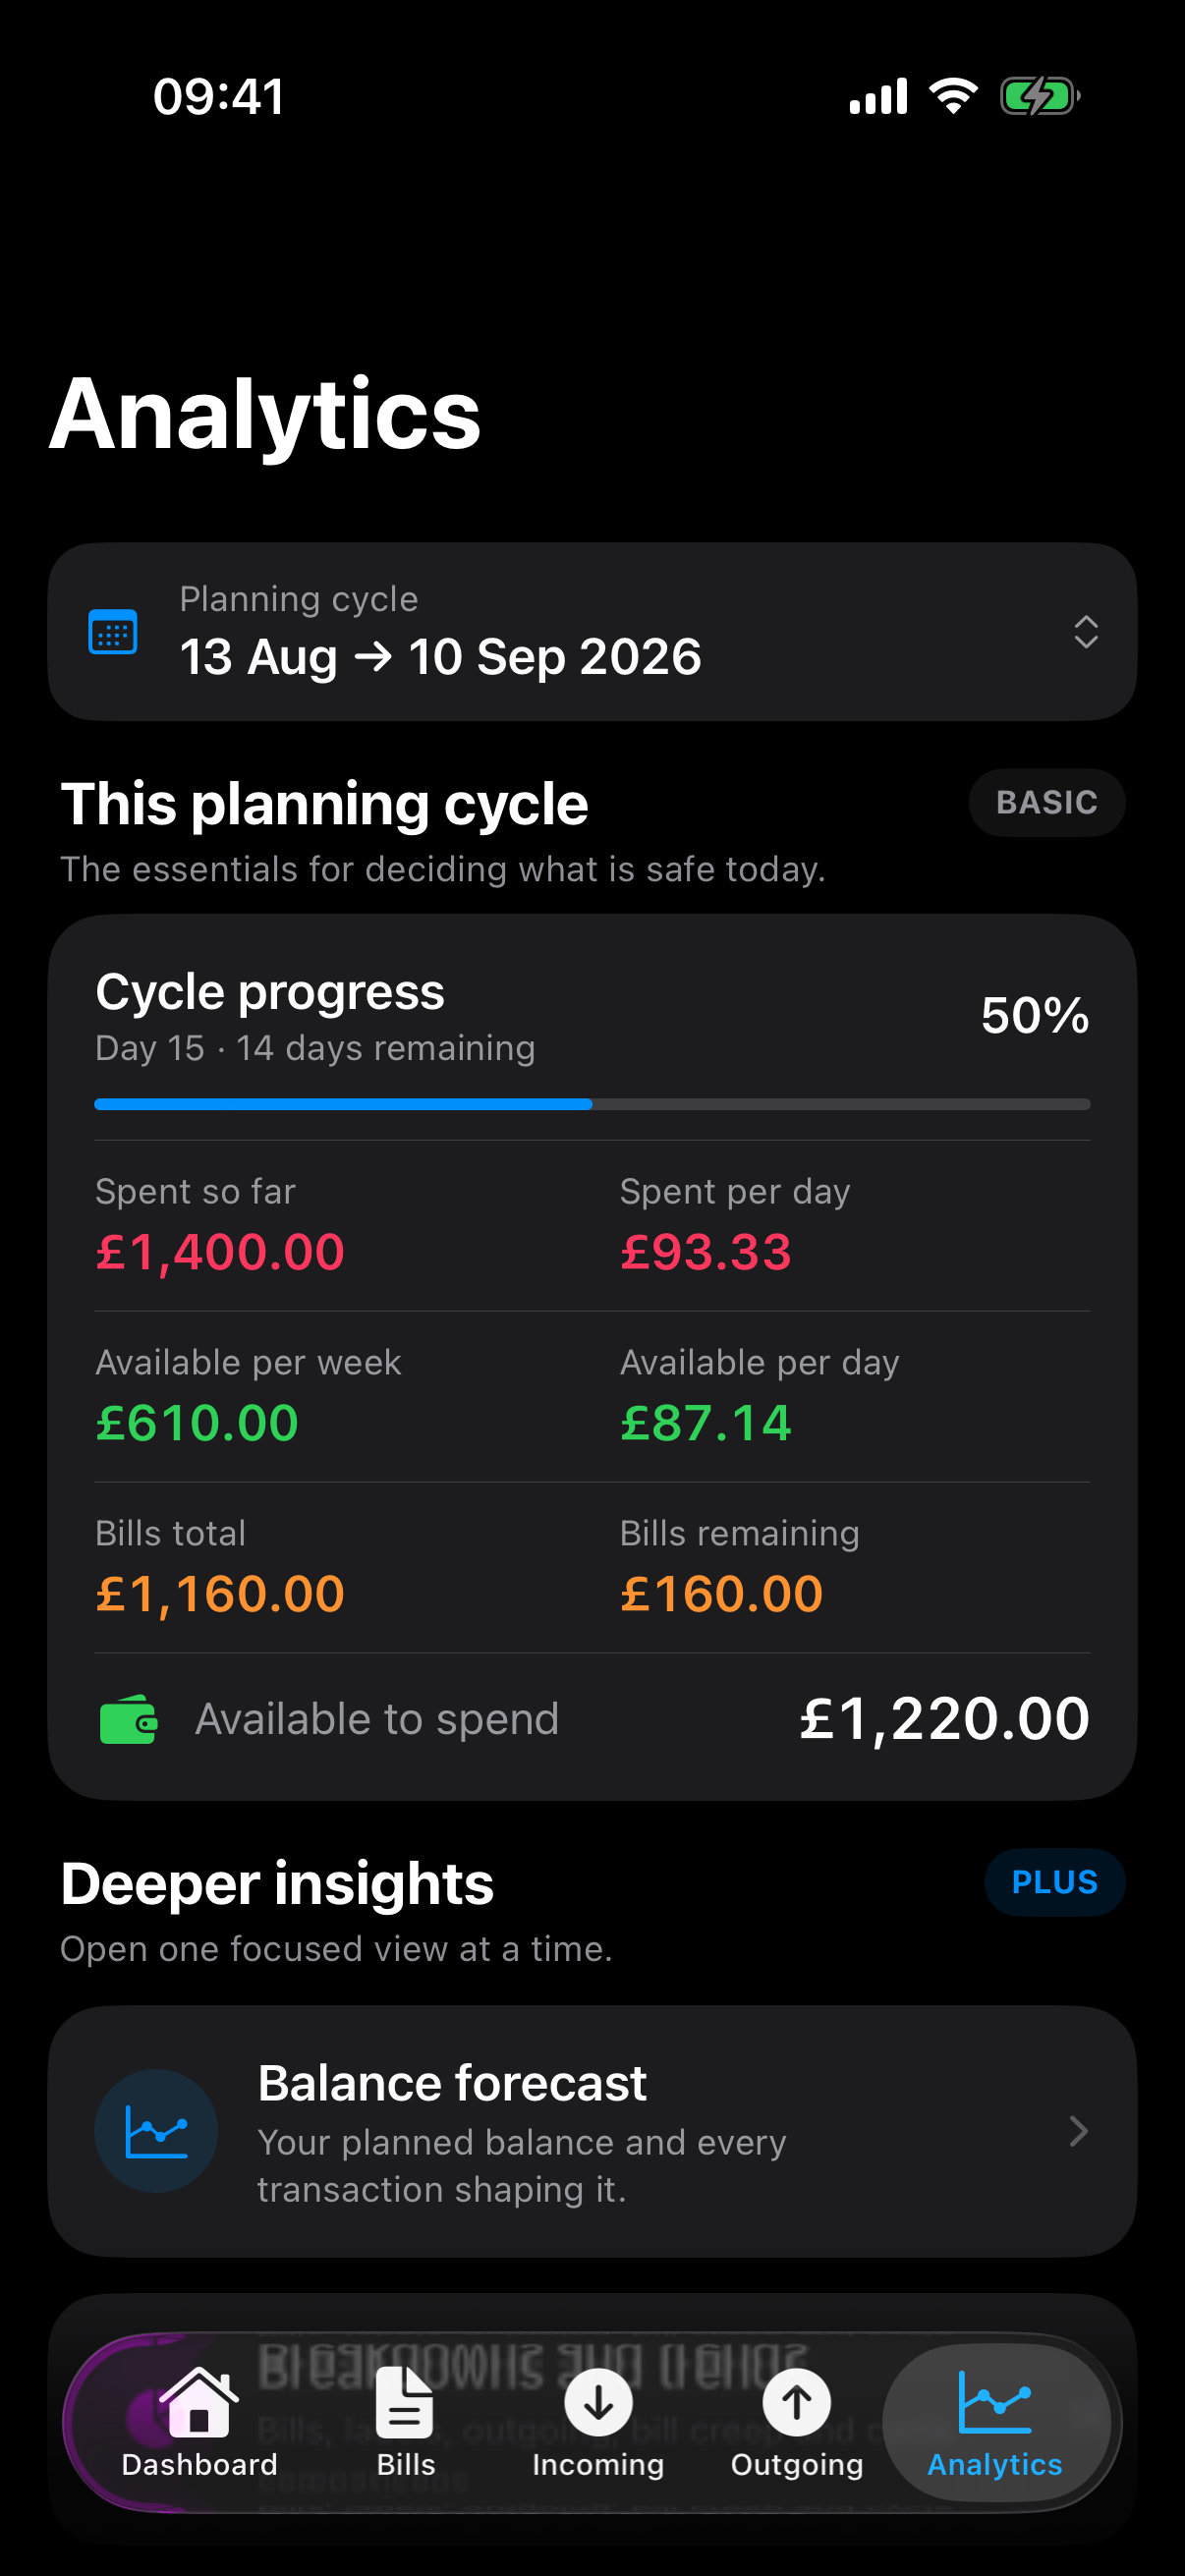
Task: Open the 13 Aug to 10 Sep 2026 cycle selector
Action: tap(592, 632)
